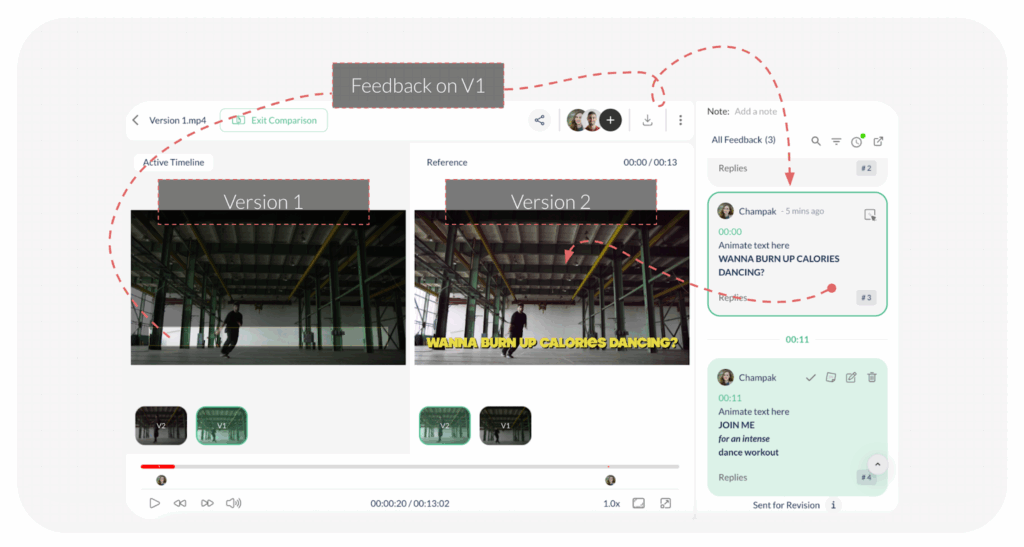
Task: Select V1 thumbnail under Reference
Action: point(505,426)
